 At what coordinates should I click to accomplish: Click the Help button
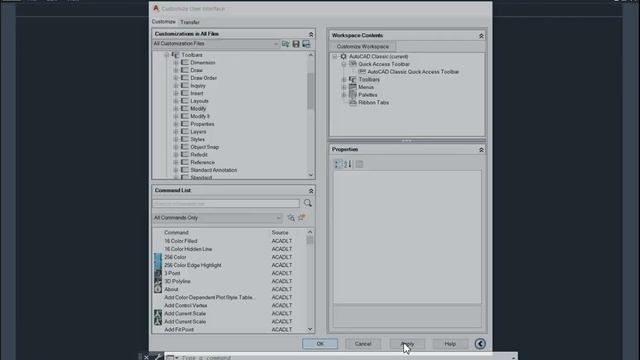click(450, 344)
